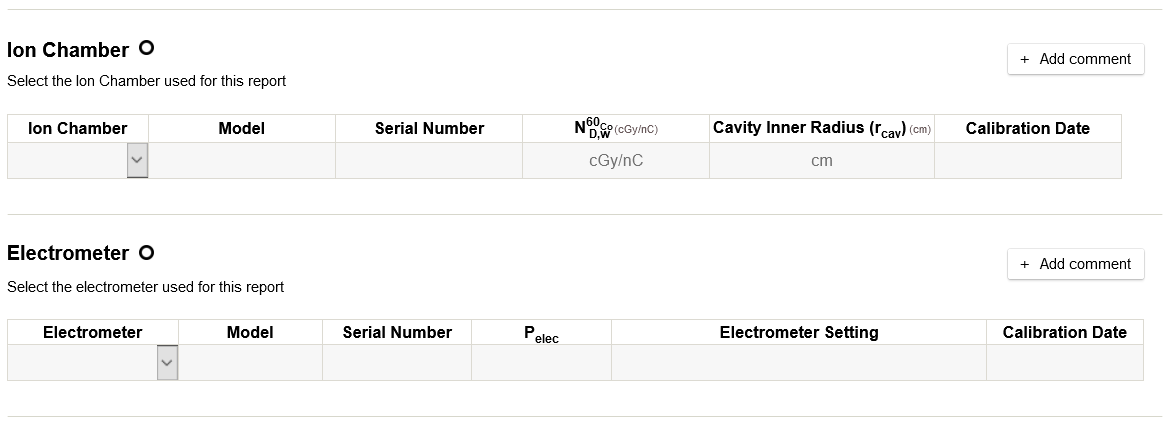Viewport: 1167px width, 421px height.
Task: Click the Pelec value field
Action: 541,362
